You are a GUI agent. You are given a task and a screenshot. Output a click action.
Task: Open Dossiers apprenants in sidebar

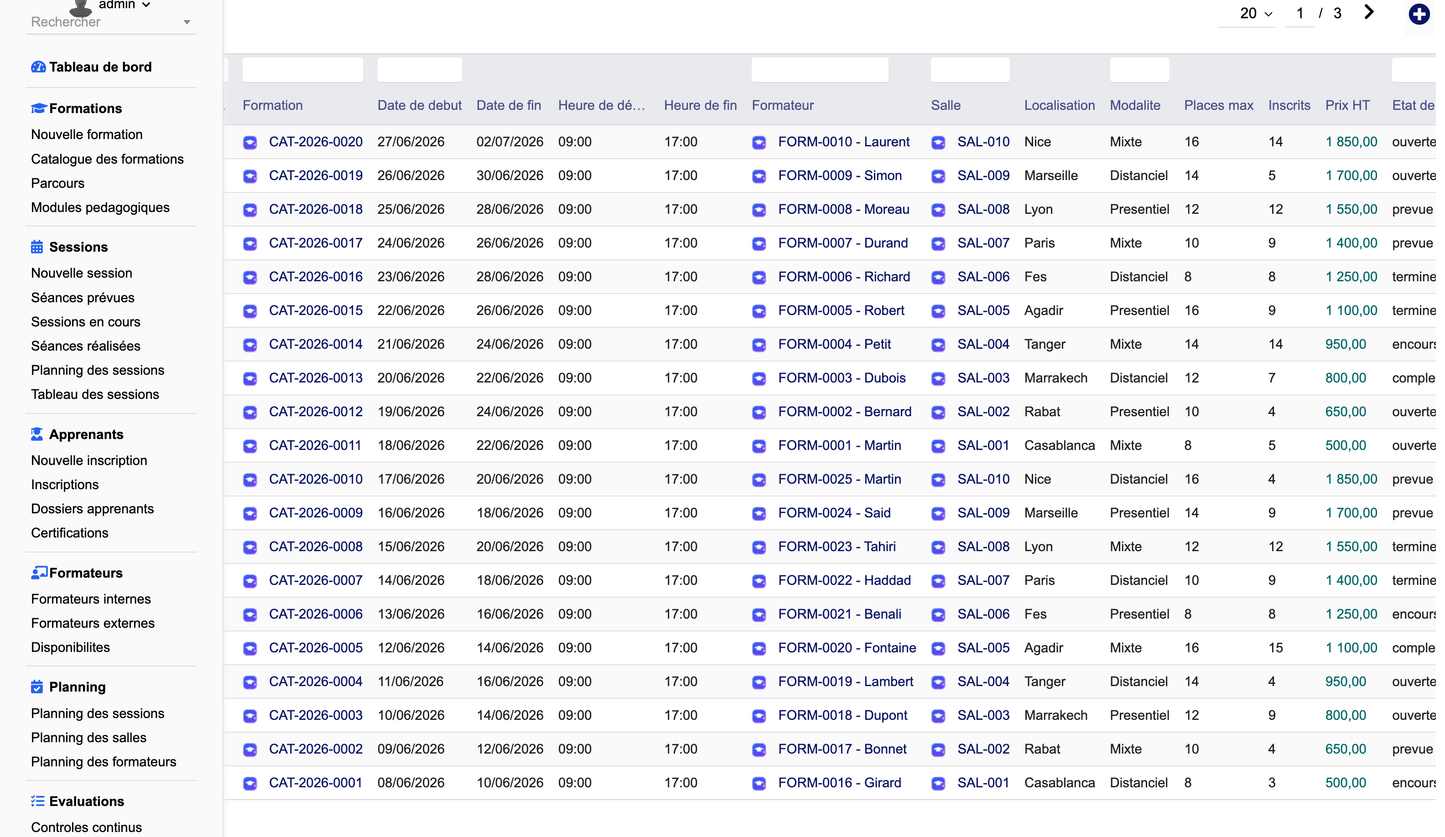[92, 508]
